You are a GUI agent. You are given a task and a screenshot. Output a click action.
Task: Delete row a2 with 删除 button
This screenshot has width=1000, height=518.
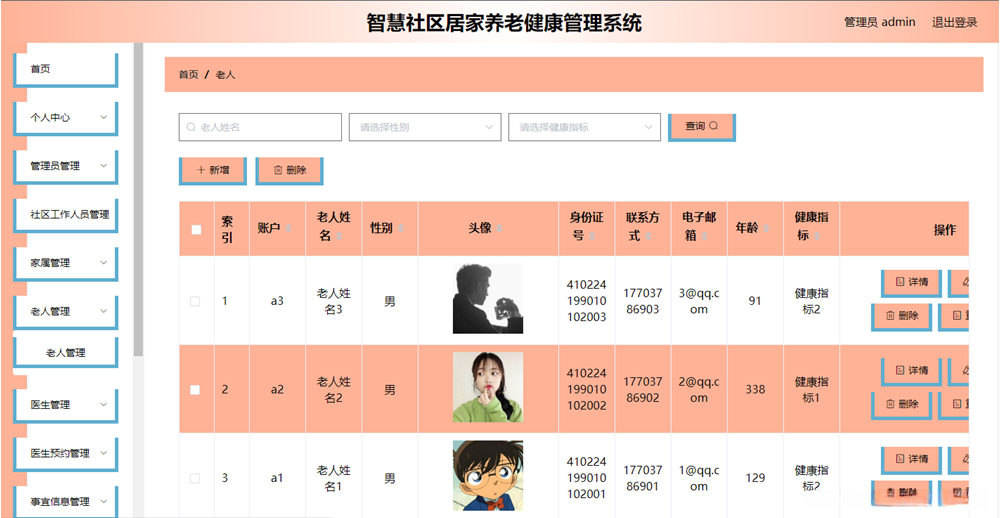902,404
